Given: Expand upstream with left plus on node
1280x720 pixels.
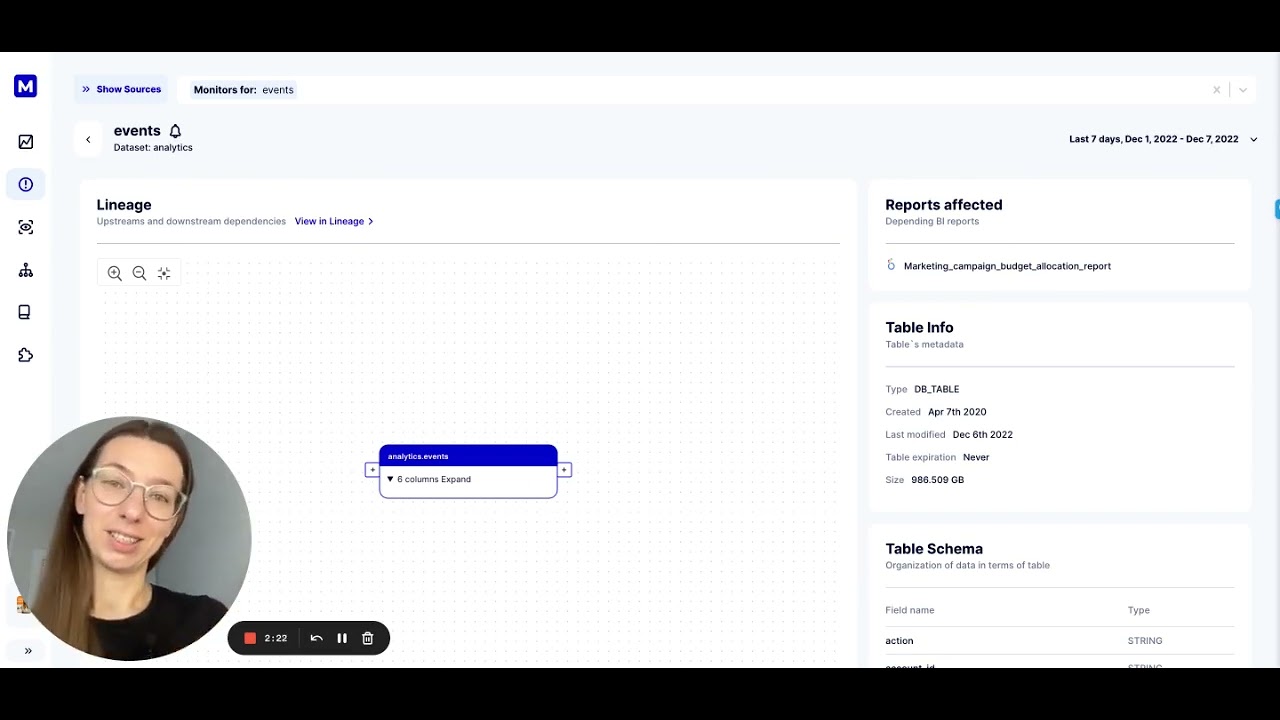Looking at the screenshot, I should (372, 470).
